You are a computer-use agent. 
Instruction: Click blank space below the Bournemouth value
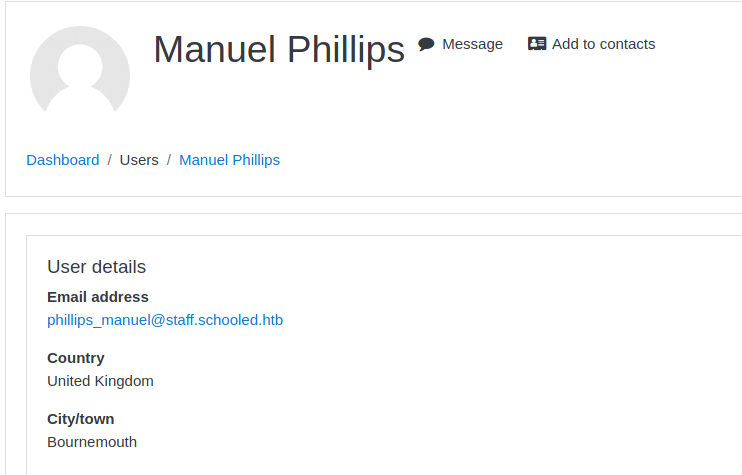[x=300, y=462]
